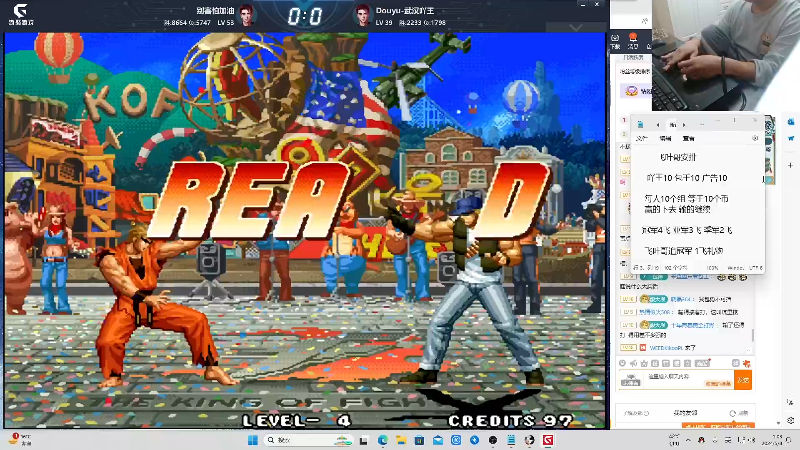Image resolution: width=800 pixels, height=450 pixels.
Task: Open the gear settings icon at bottom right
Action: [790, 421]
